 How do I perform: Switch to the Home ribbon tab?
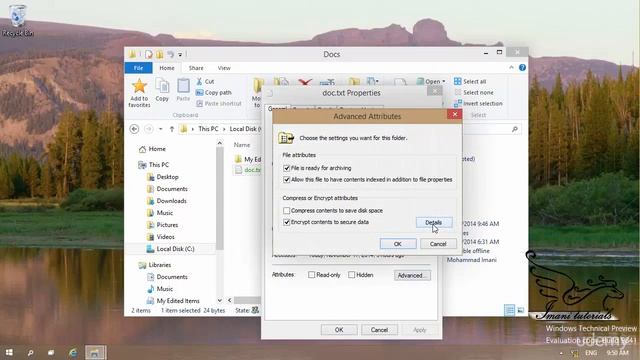tap(167, 68)
